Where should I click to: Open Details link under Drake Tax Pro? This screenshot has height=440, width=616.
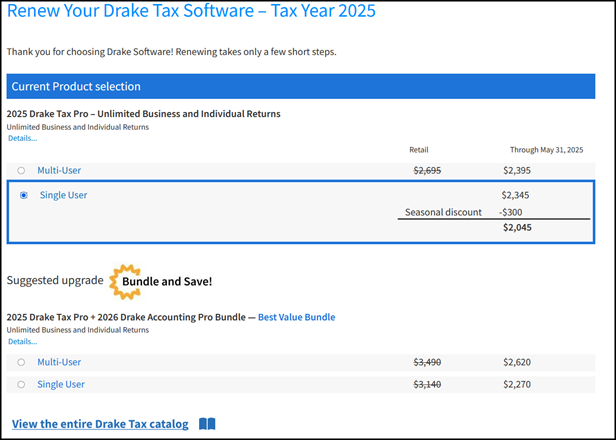click(x=22, y=138)
